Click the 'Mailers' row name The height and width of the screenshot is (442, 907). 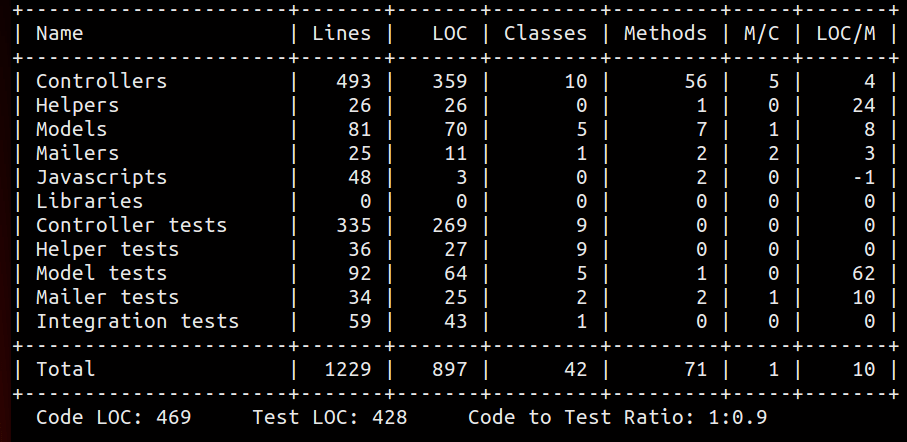(x=78, y=153)
